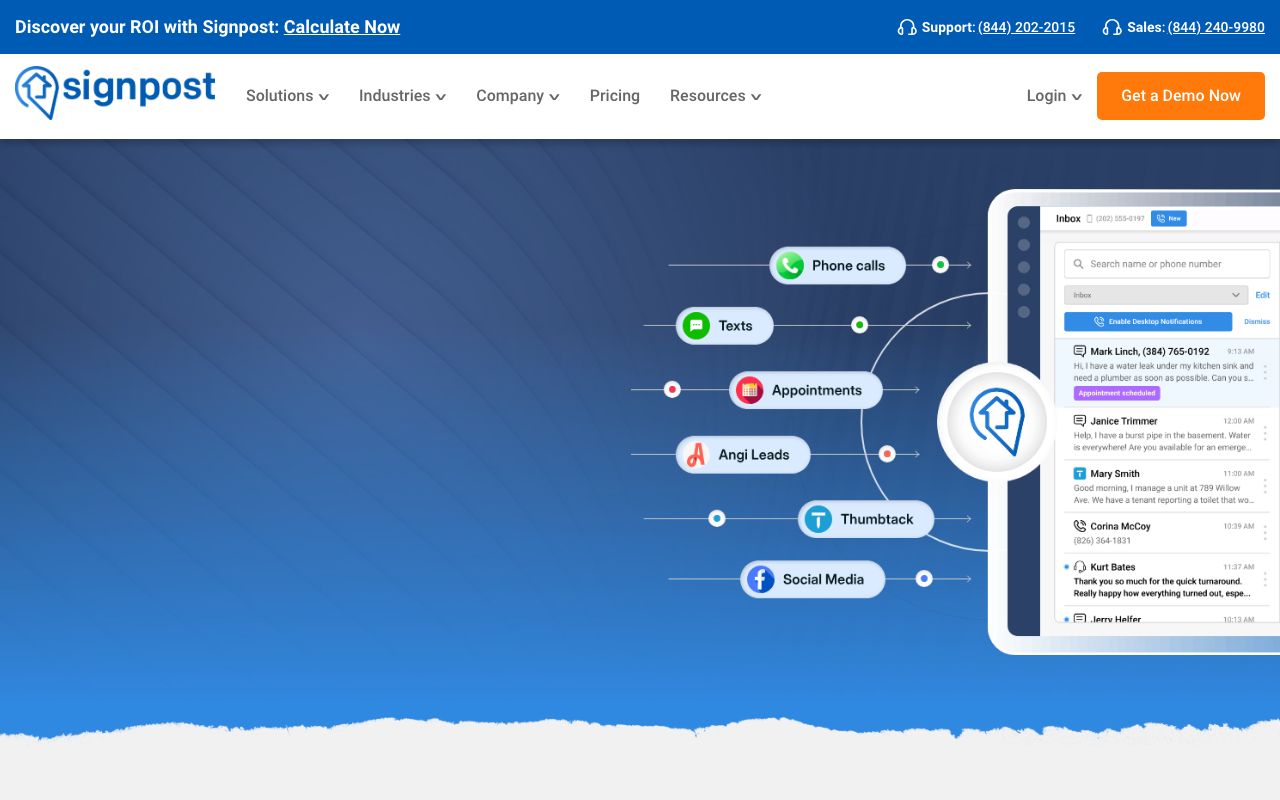The width and height of the screenshot is (1280, 800).
Task: Click the Signpost logo
Action: (x=115, y=92)
